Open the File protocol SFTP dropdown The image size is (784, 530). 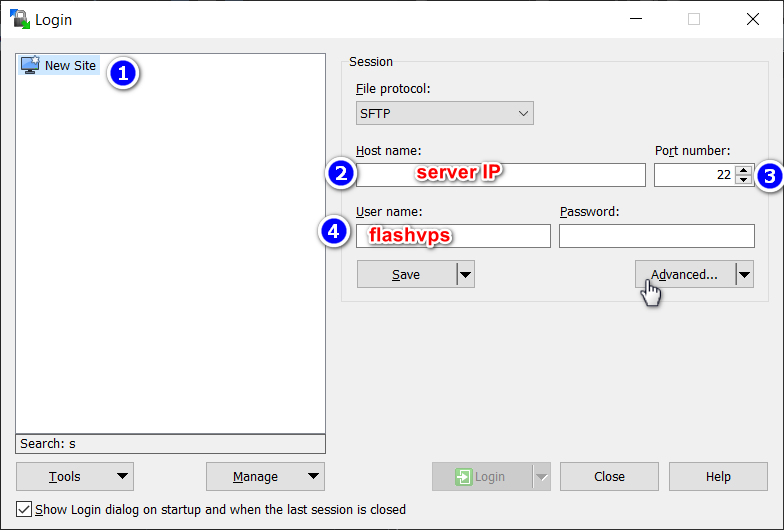[x=444, y=113]
